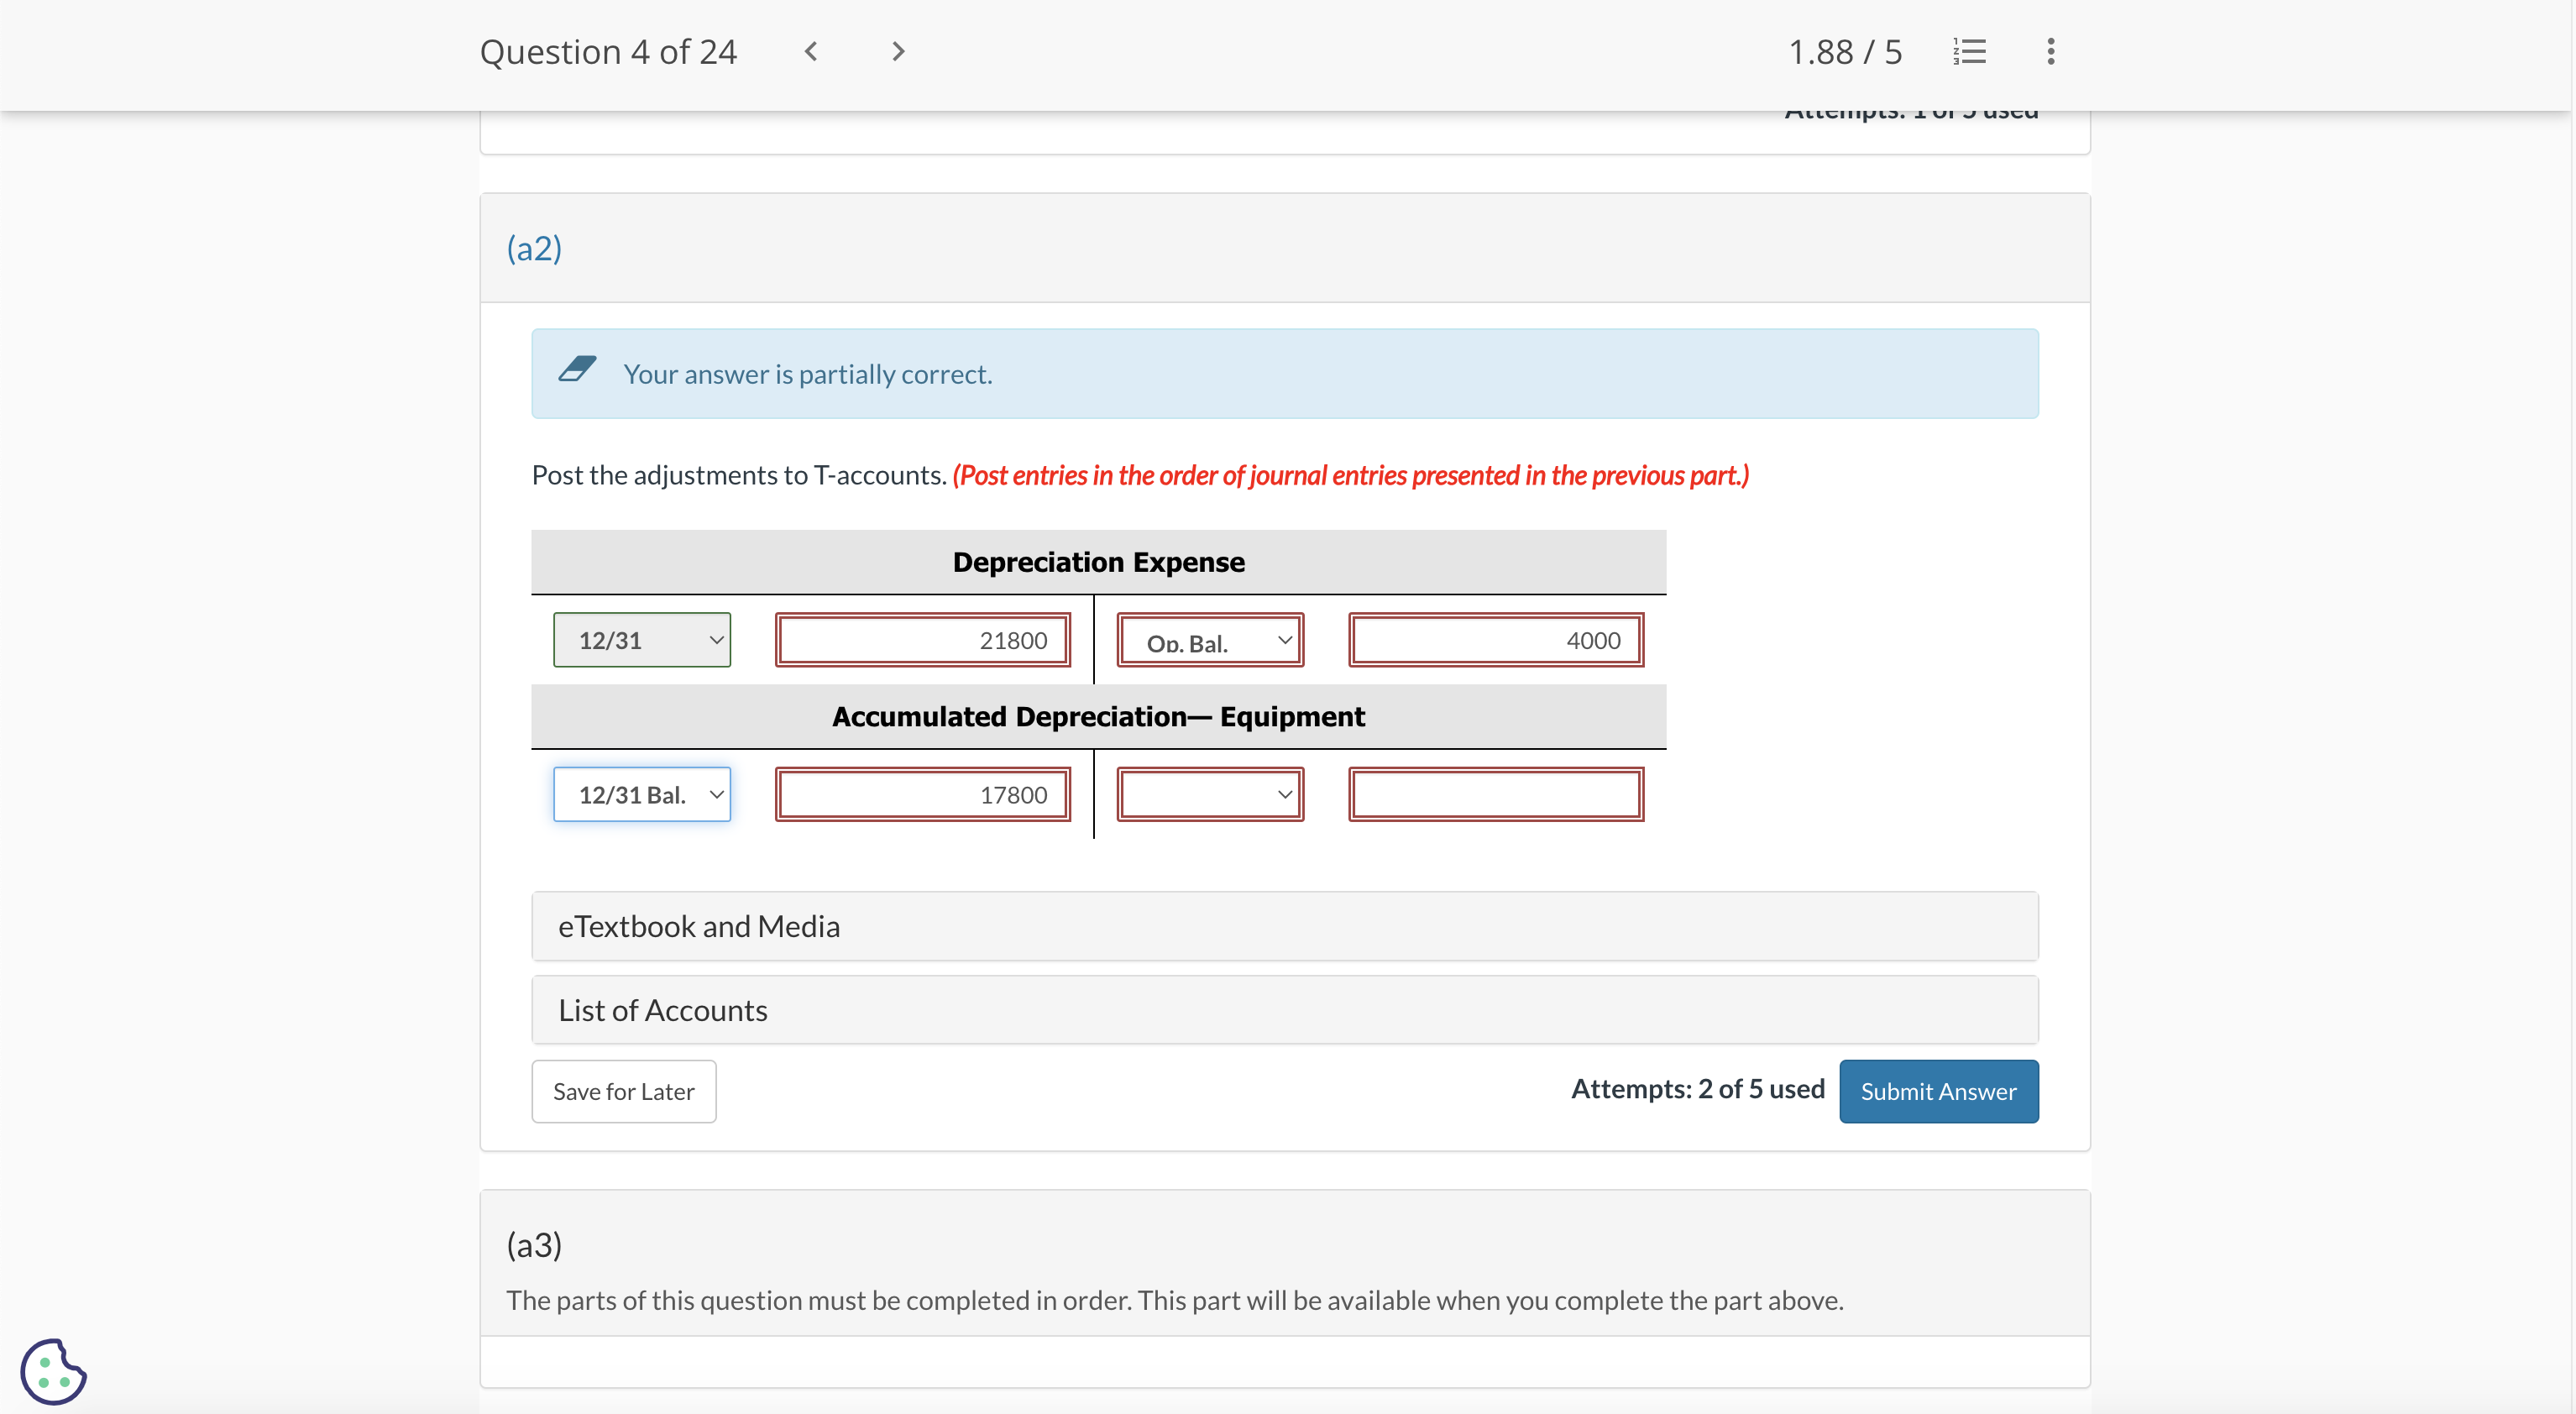Click the 4000 credit amount field

coord(1495,640)
